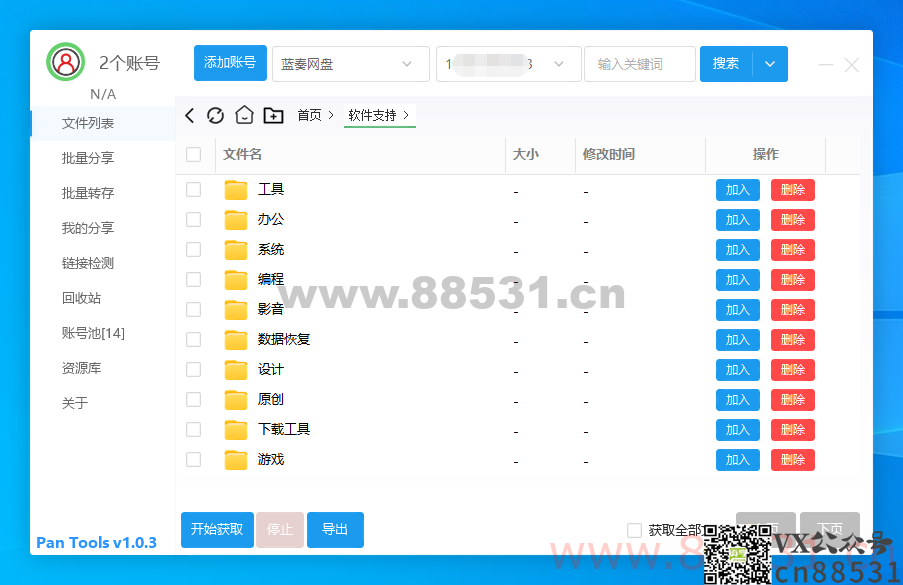Check the 数据恢复 row checkbox
This screenshot has width=903, height=585.
pyautogui.click(x=194, y=339)
